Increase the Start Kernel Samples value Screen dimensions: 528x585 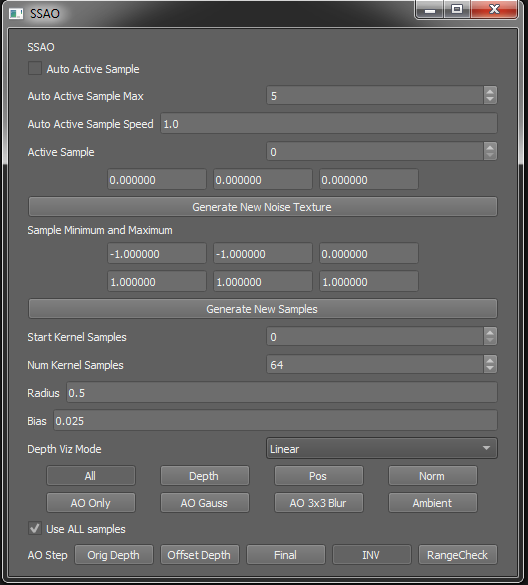click(490, 332)
